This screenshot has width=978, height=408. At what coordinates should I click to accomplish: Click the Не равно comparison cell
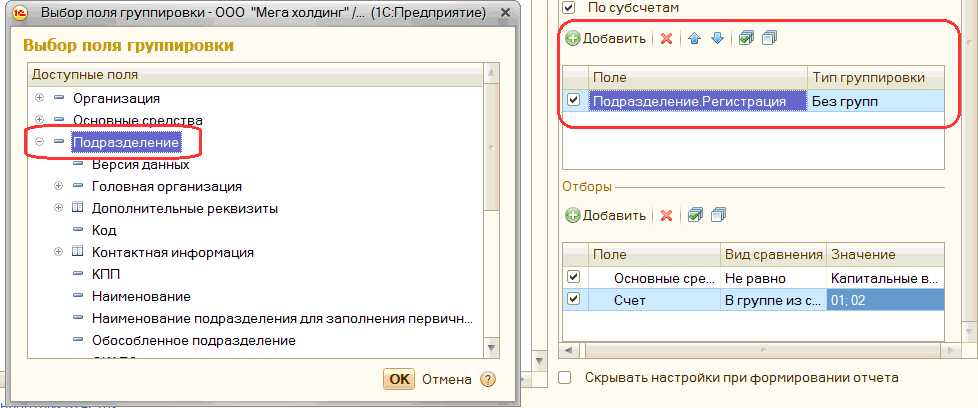pyautogui.click(x=773, y=278)
